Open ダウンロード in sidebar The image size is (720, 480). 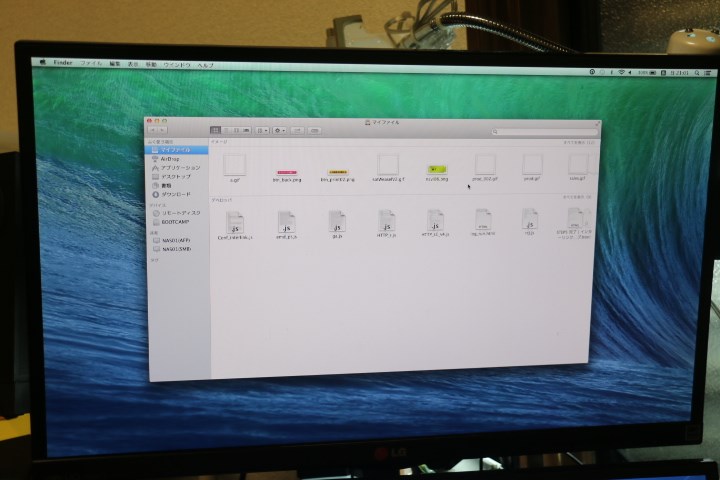(177, 194)
